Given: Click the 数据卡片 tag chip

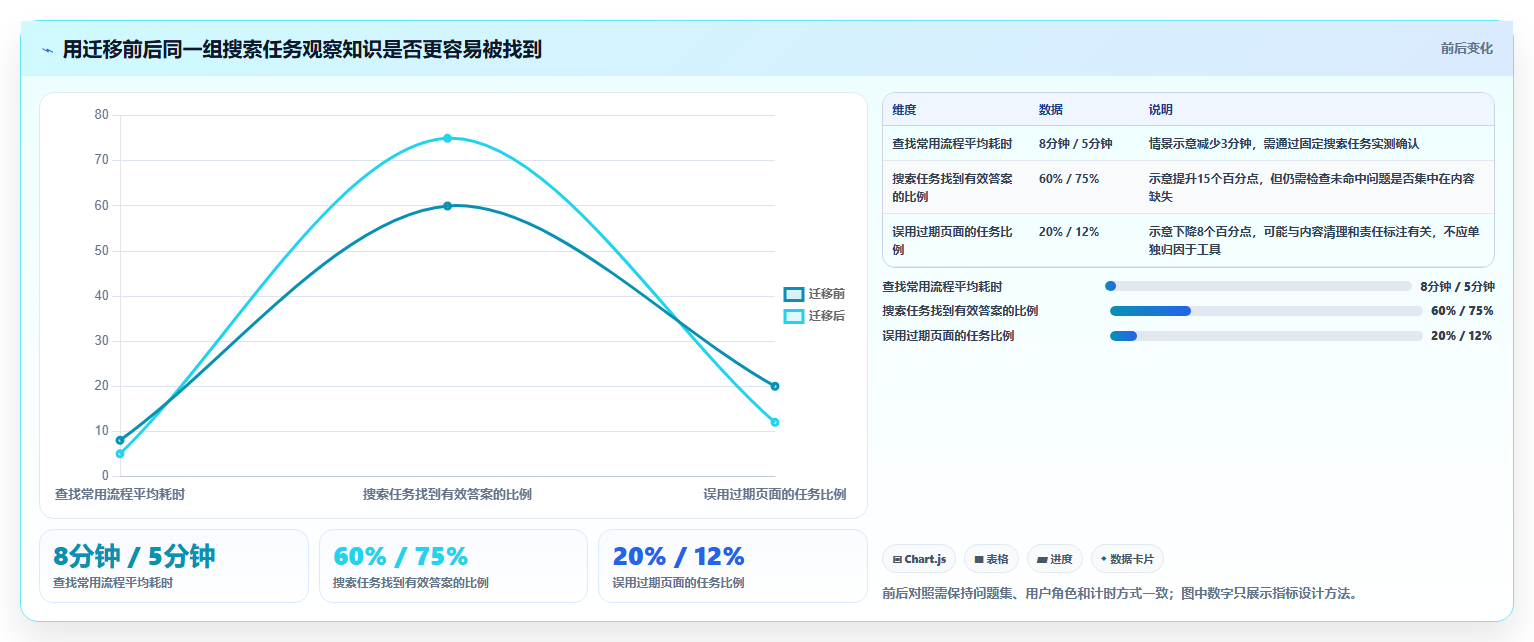Looking at the screenshot, I should pyautogui.click(x=1127, y=559).
